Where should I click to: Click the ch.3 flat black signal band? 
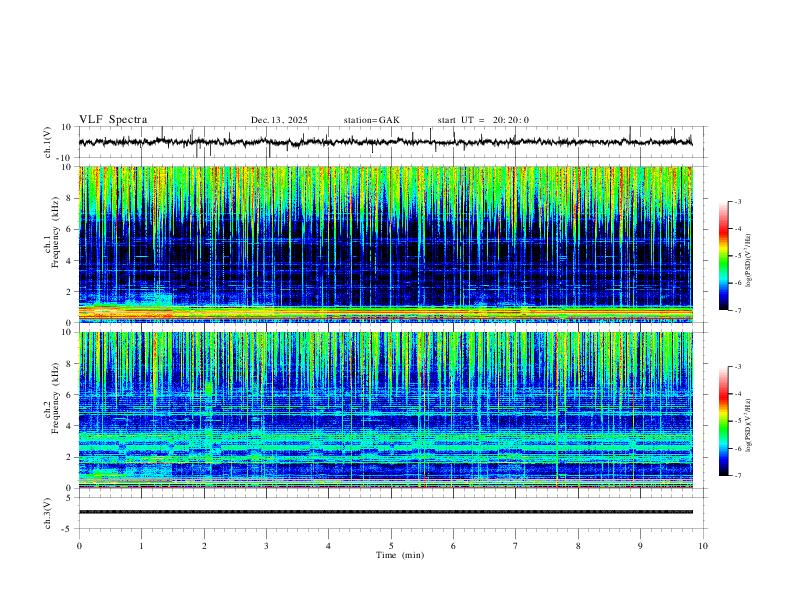click(385, 512)
